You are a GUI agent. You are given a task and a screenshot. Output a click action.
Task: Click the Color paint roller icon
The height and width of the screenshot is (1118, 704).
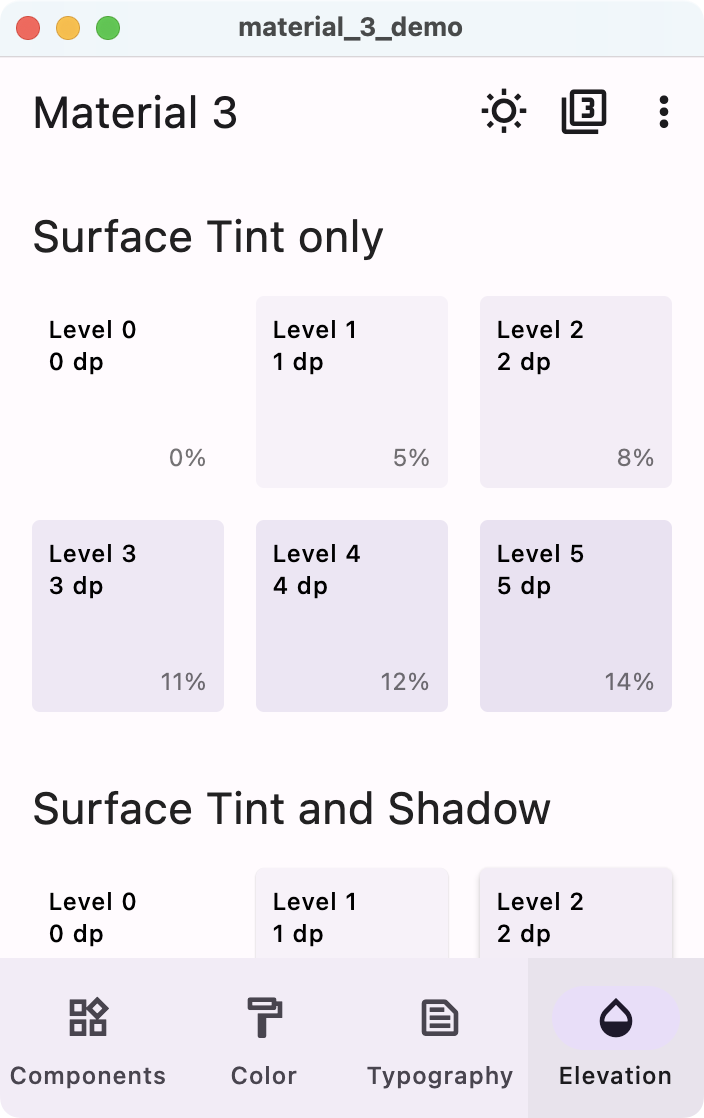[x=264, y=1018]
